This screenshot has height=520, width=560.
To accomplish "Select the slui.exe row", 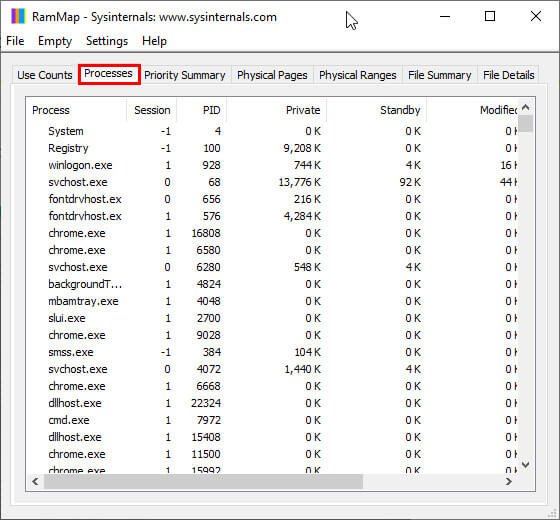I will pyautogui.click(x=272, y=318).
